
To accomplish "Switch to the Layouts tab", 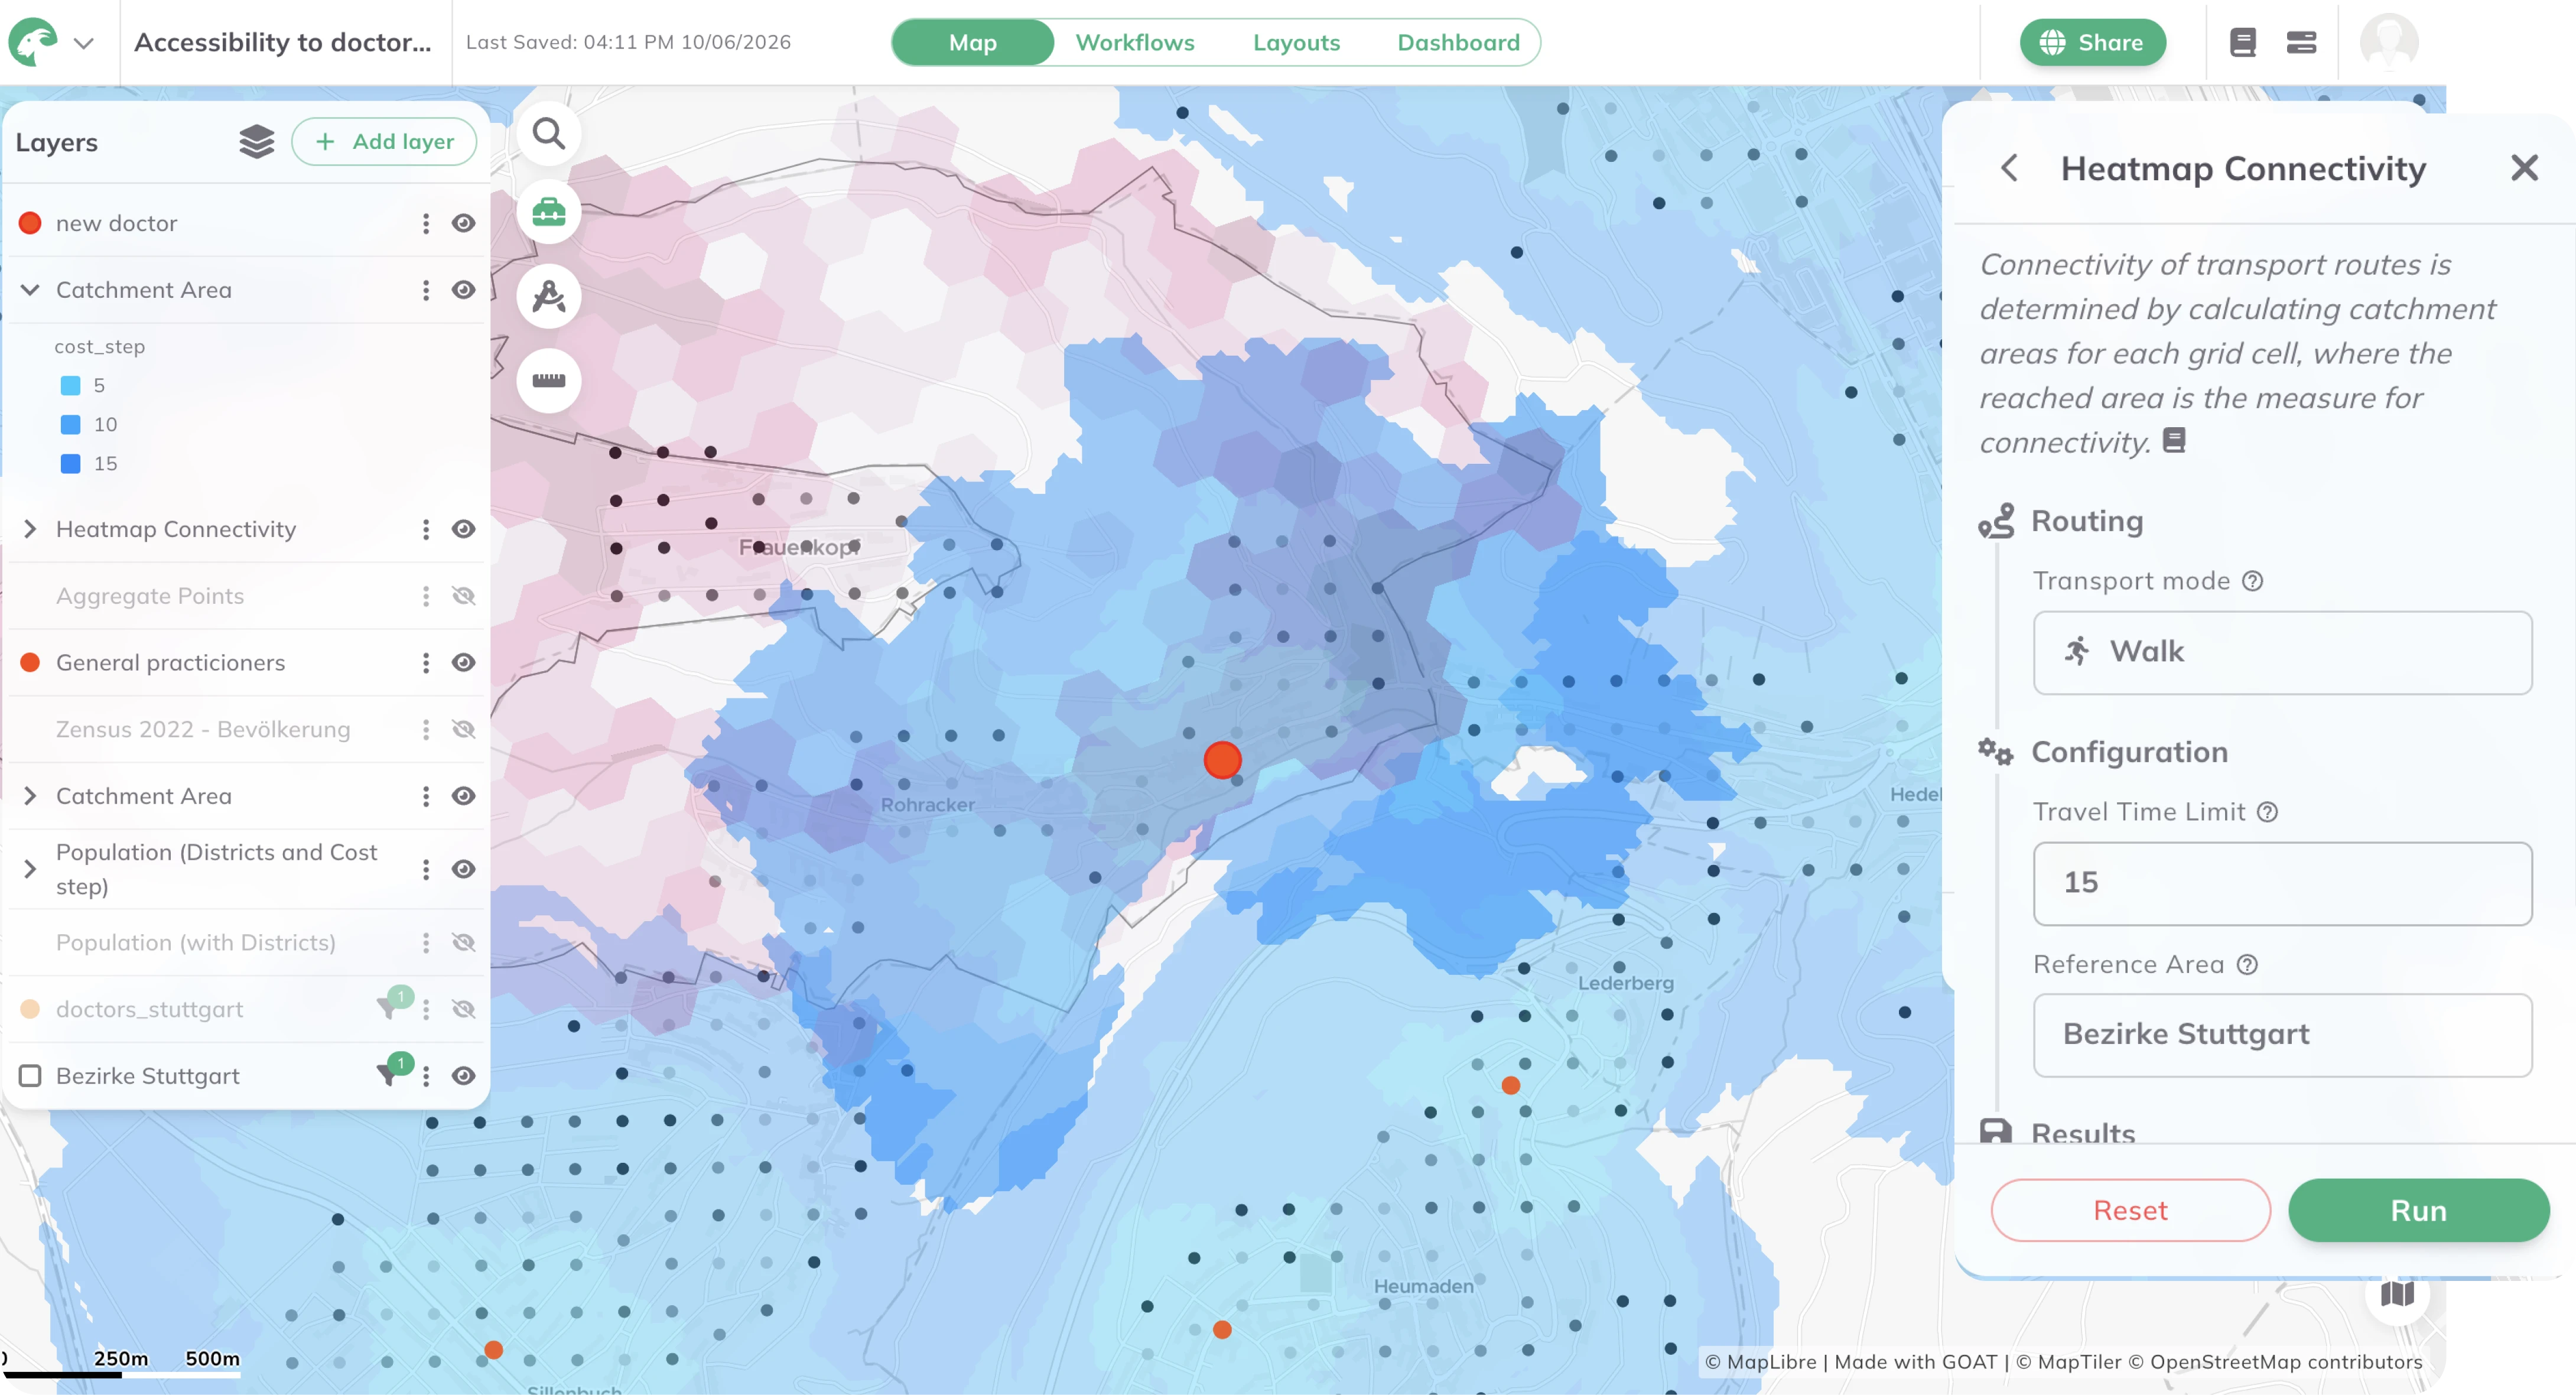I will 1296,42.
